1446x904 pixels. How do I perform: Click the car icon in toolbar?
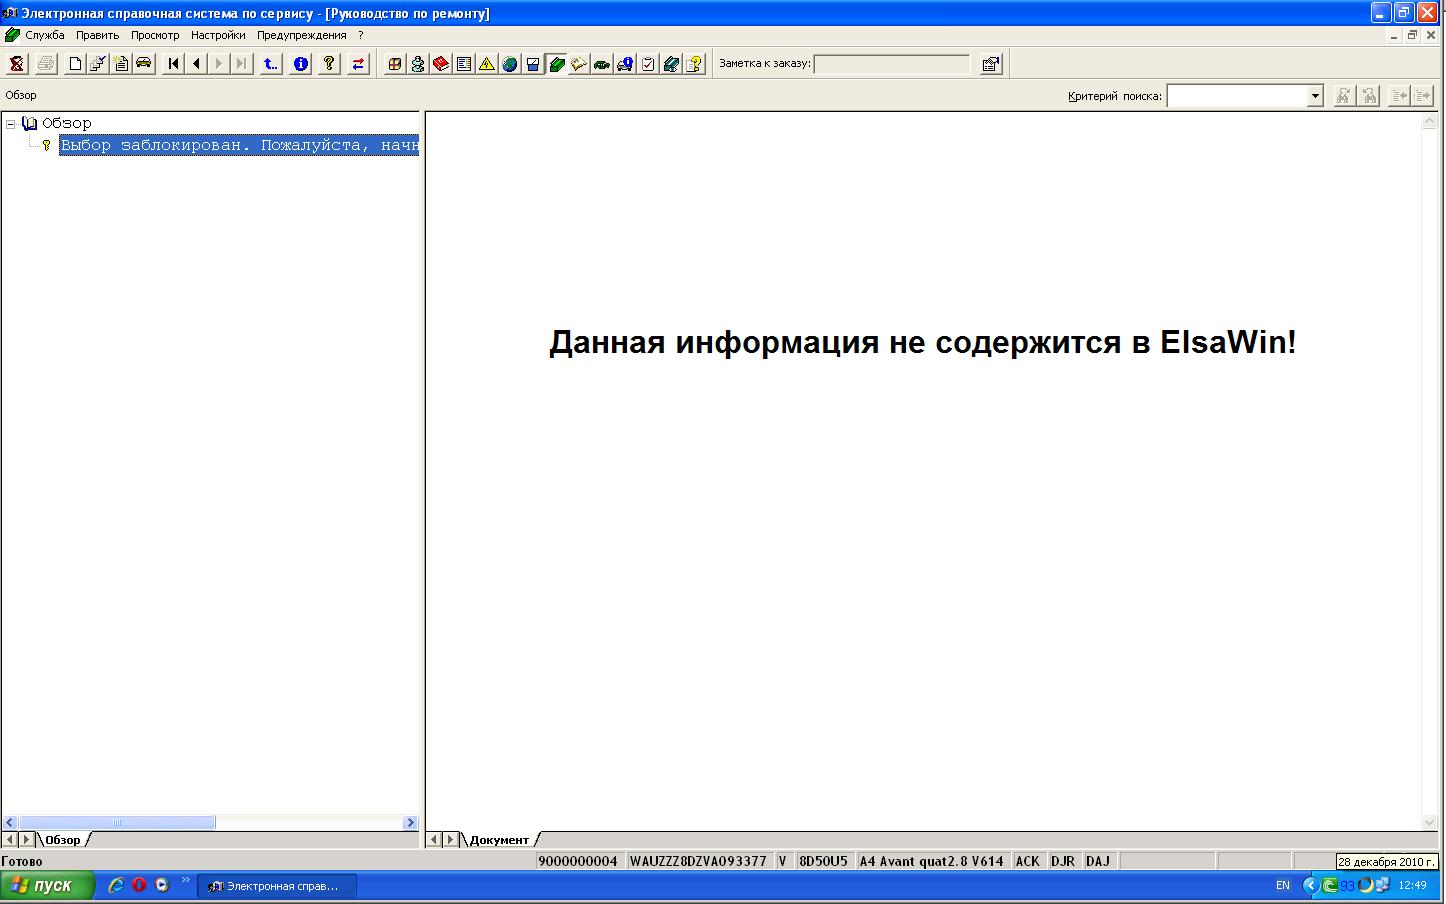click(x=144, y=64)
